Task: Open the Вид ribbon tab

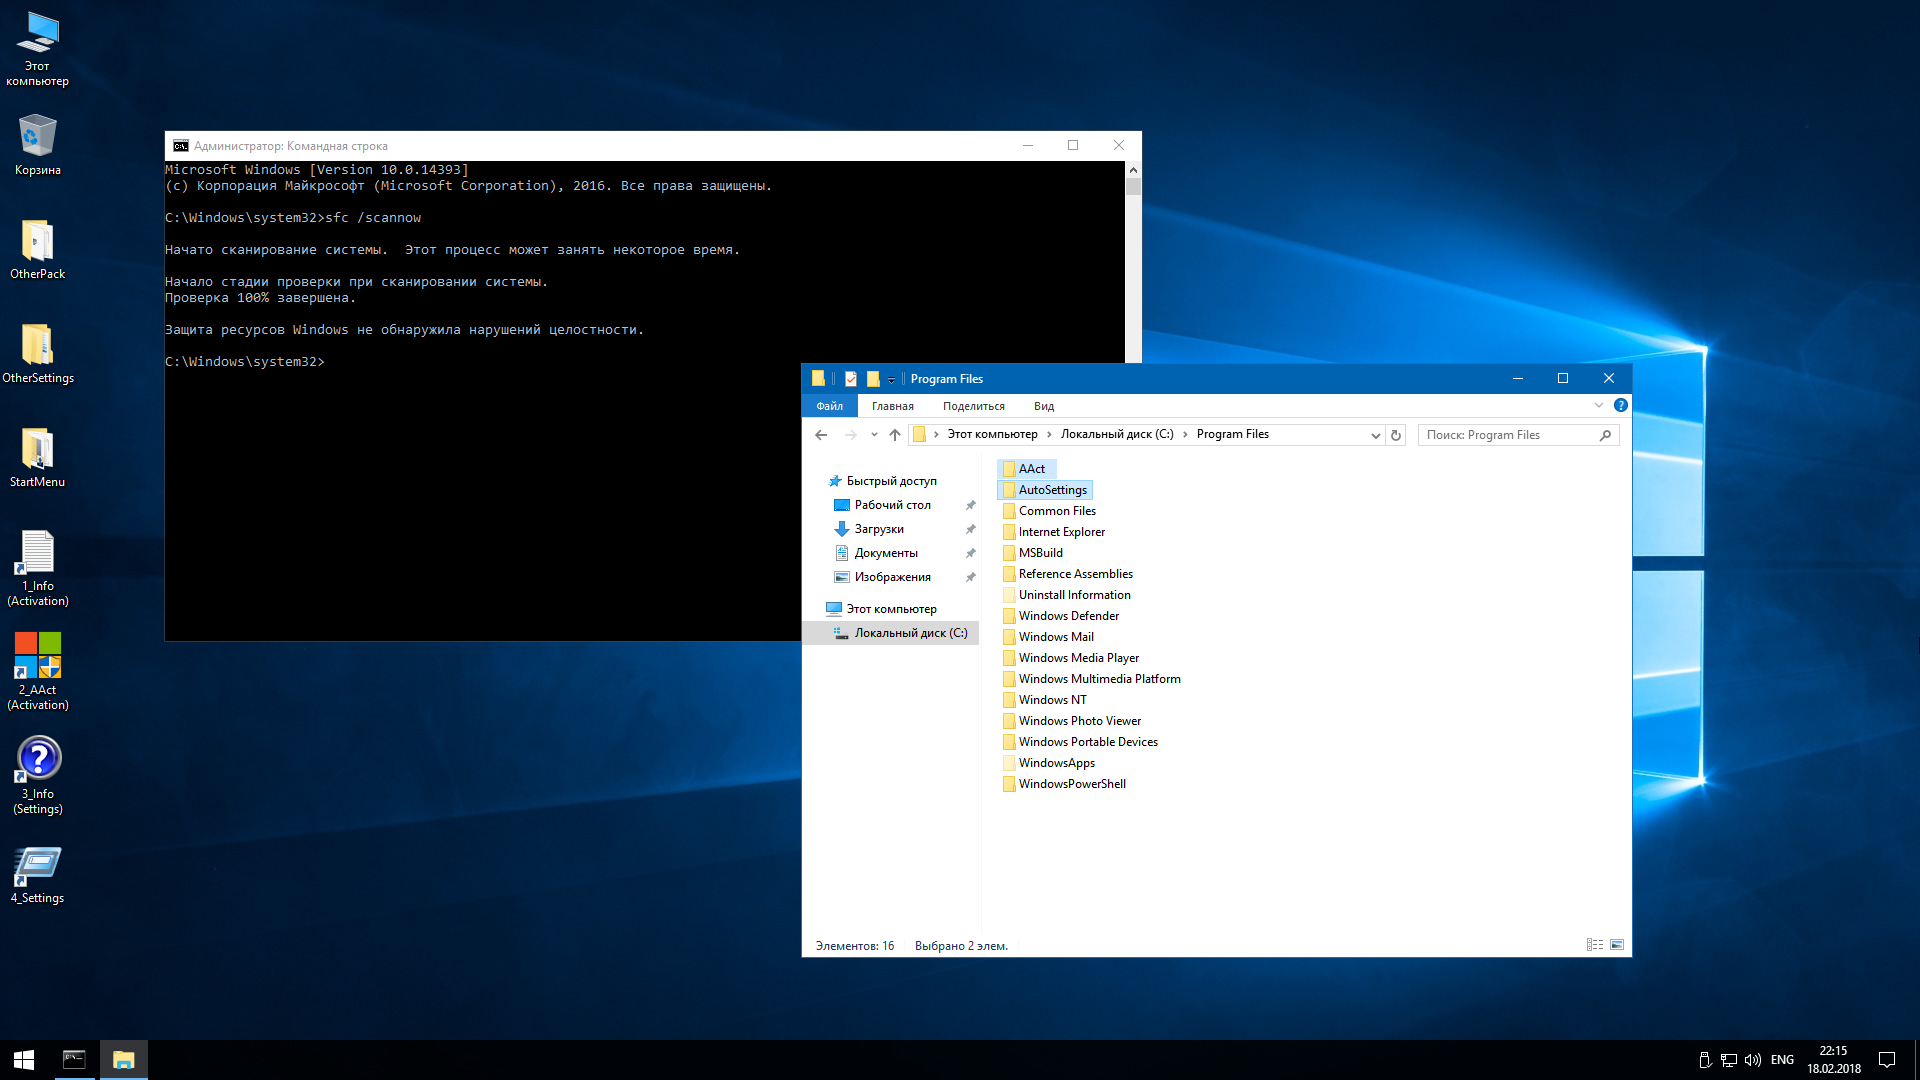Action: [x=1043, y=406]
